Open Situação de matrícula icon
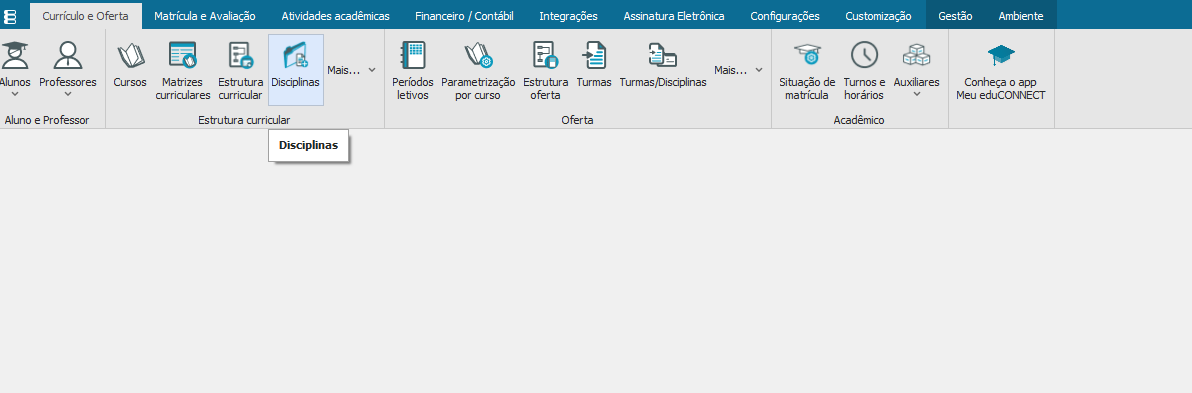Viewport: 1192px width, 393px height. click(x=807, y=54)
